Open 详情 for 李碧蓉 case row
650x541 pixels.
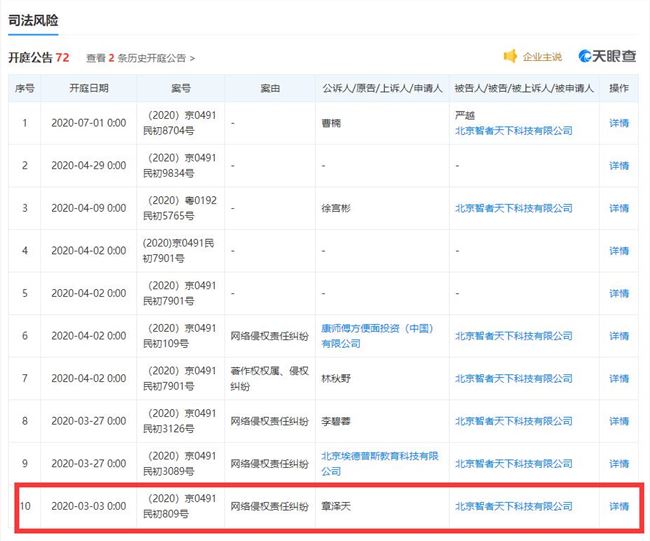(x=619, y=421)
